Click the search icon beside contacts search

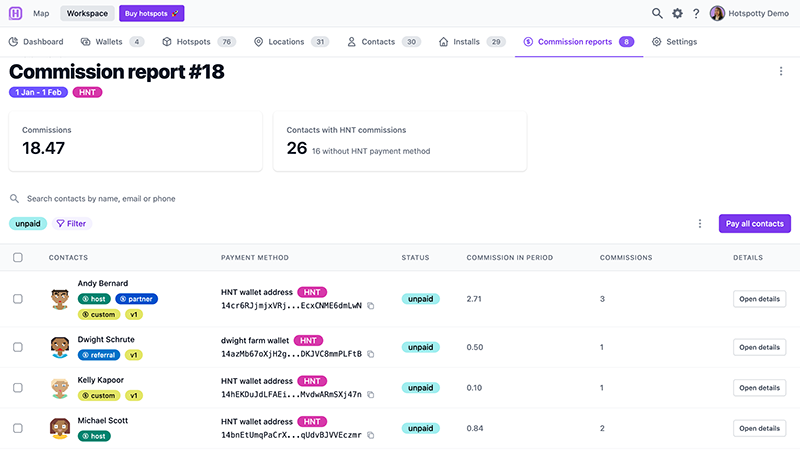coord(14,198)
